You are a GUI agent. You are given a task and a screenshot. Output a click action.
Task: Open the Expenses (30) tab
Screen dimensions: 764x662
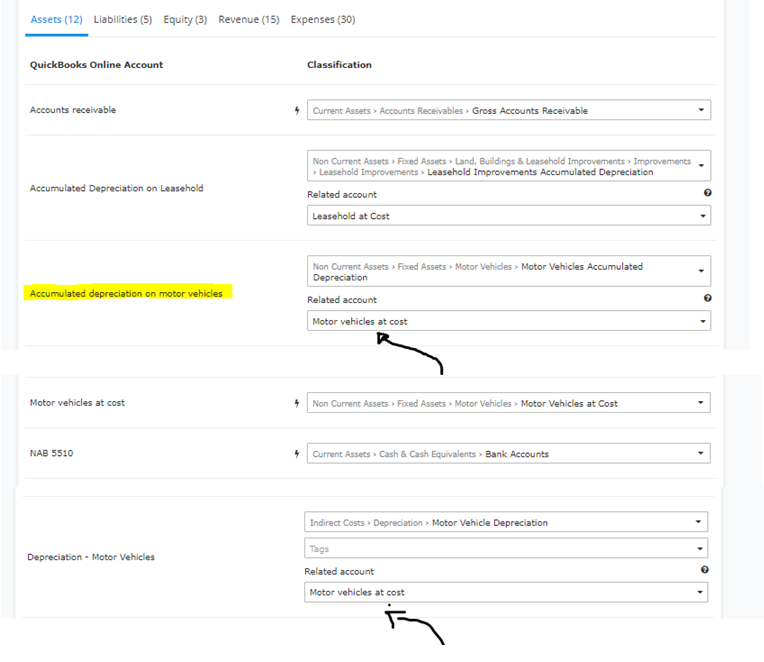pyautogui.click(x=323, y=19)
